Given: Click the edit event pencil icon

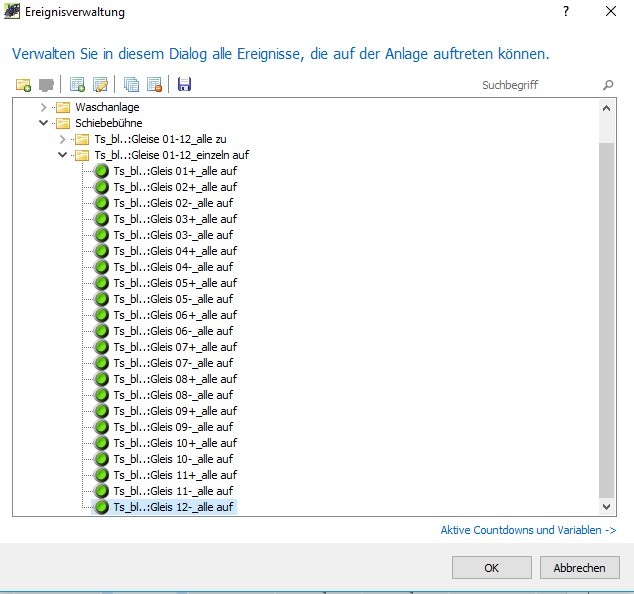Looking at the screenshot, I should [x=100, y=85].
